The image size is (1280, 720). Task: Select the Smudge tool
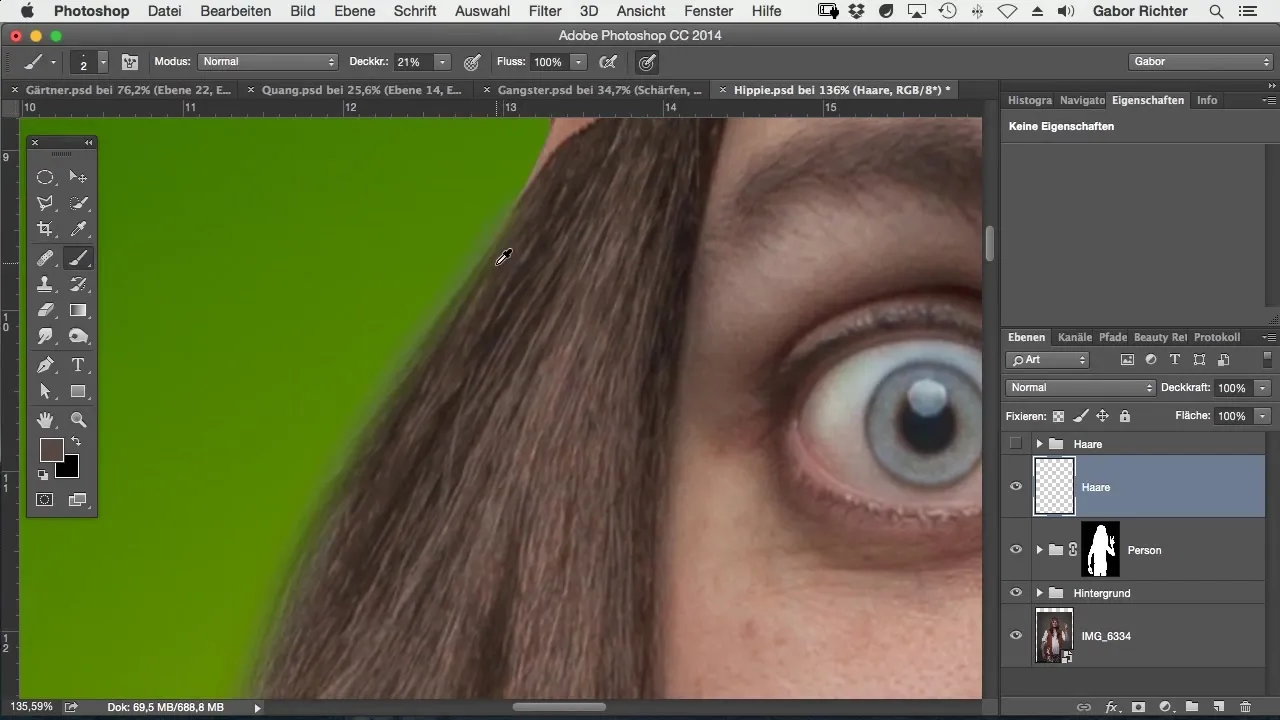click(45, 337)
